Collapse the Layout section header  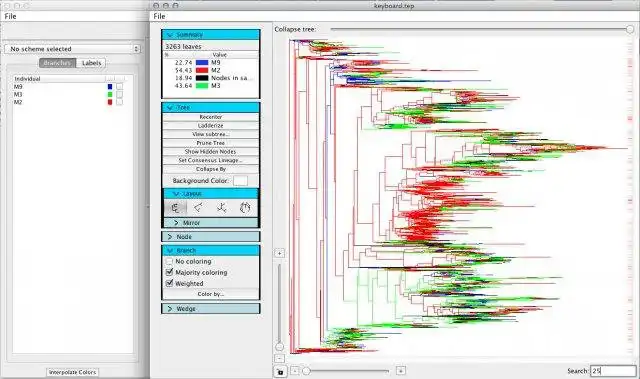[211, 193]
